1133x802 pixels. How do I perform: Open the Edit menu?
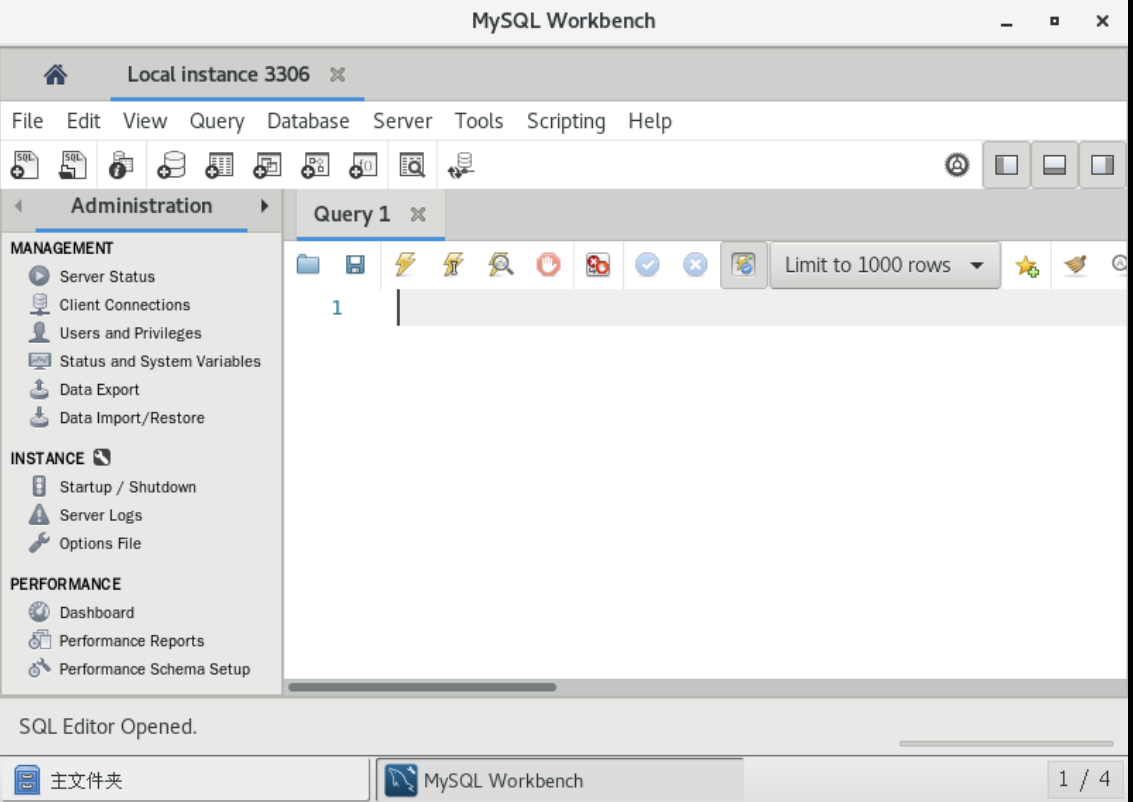83,121
